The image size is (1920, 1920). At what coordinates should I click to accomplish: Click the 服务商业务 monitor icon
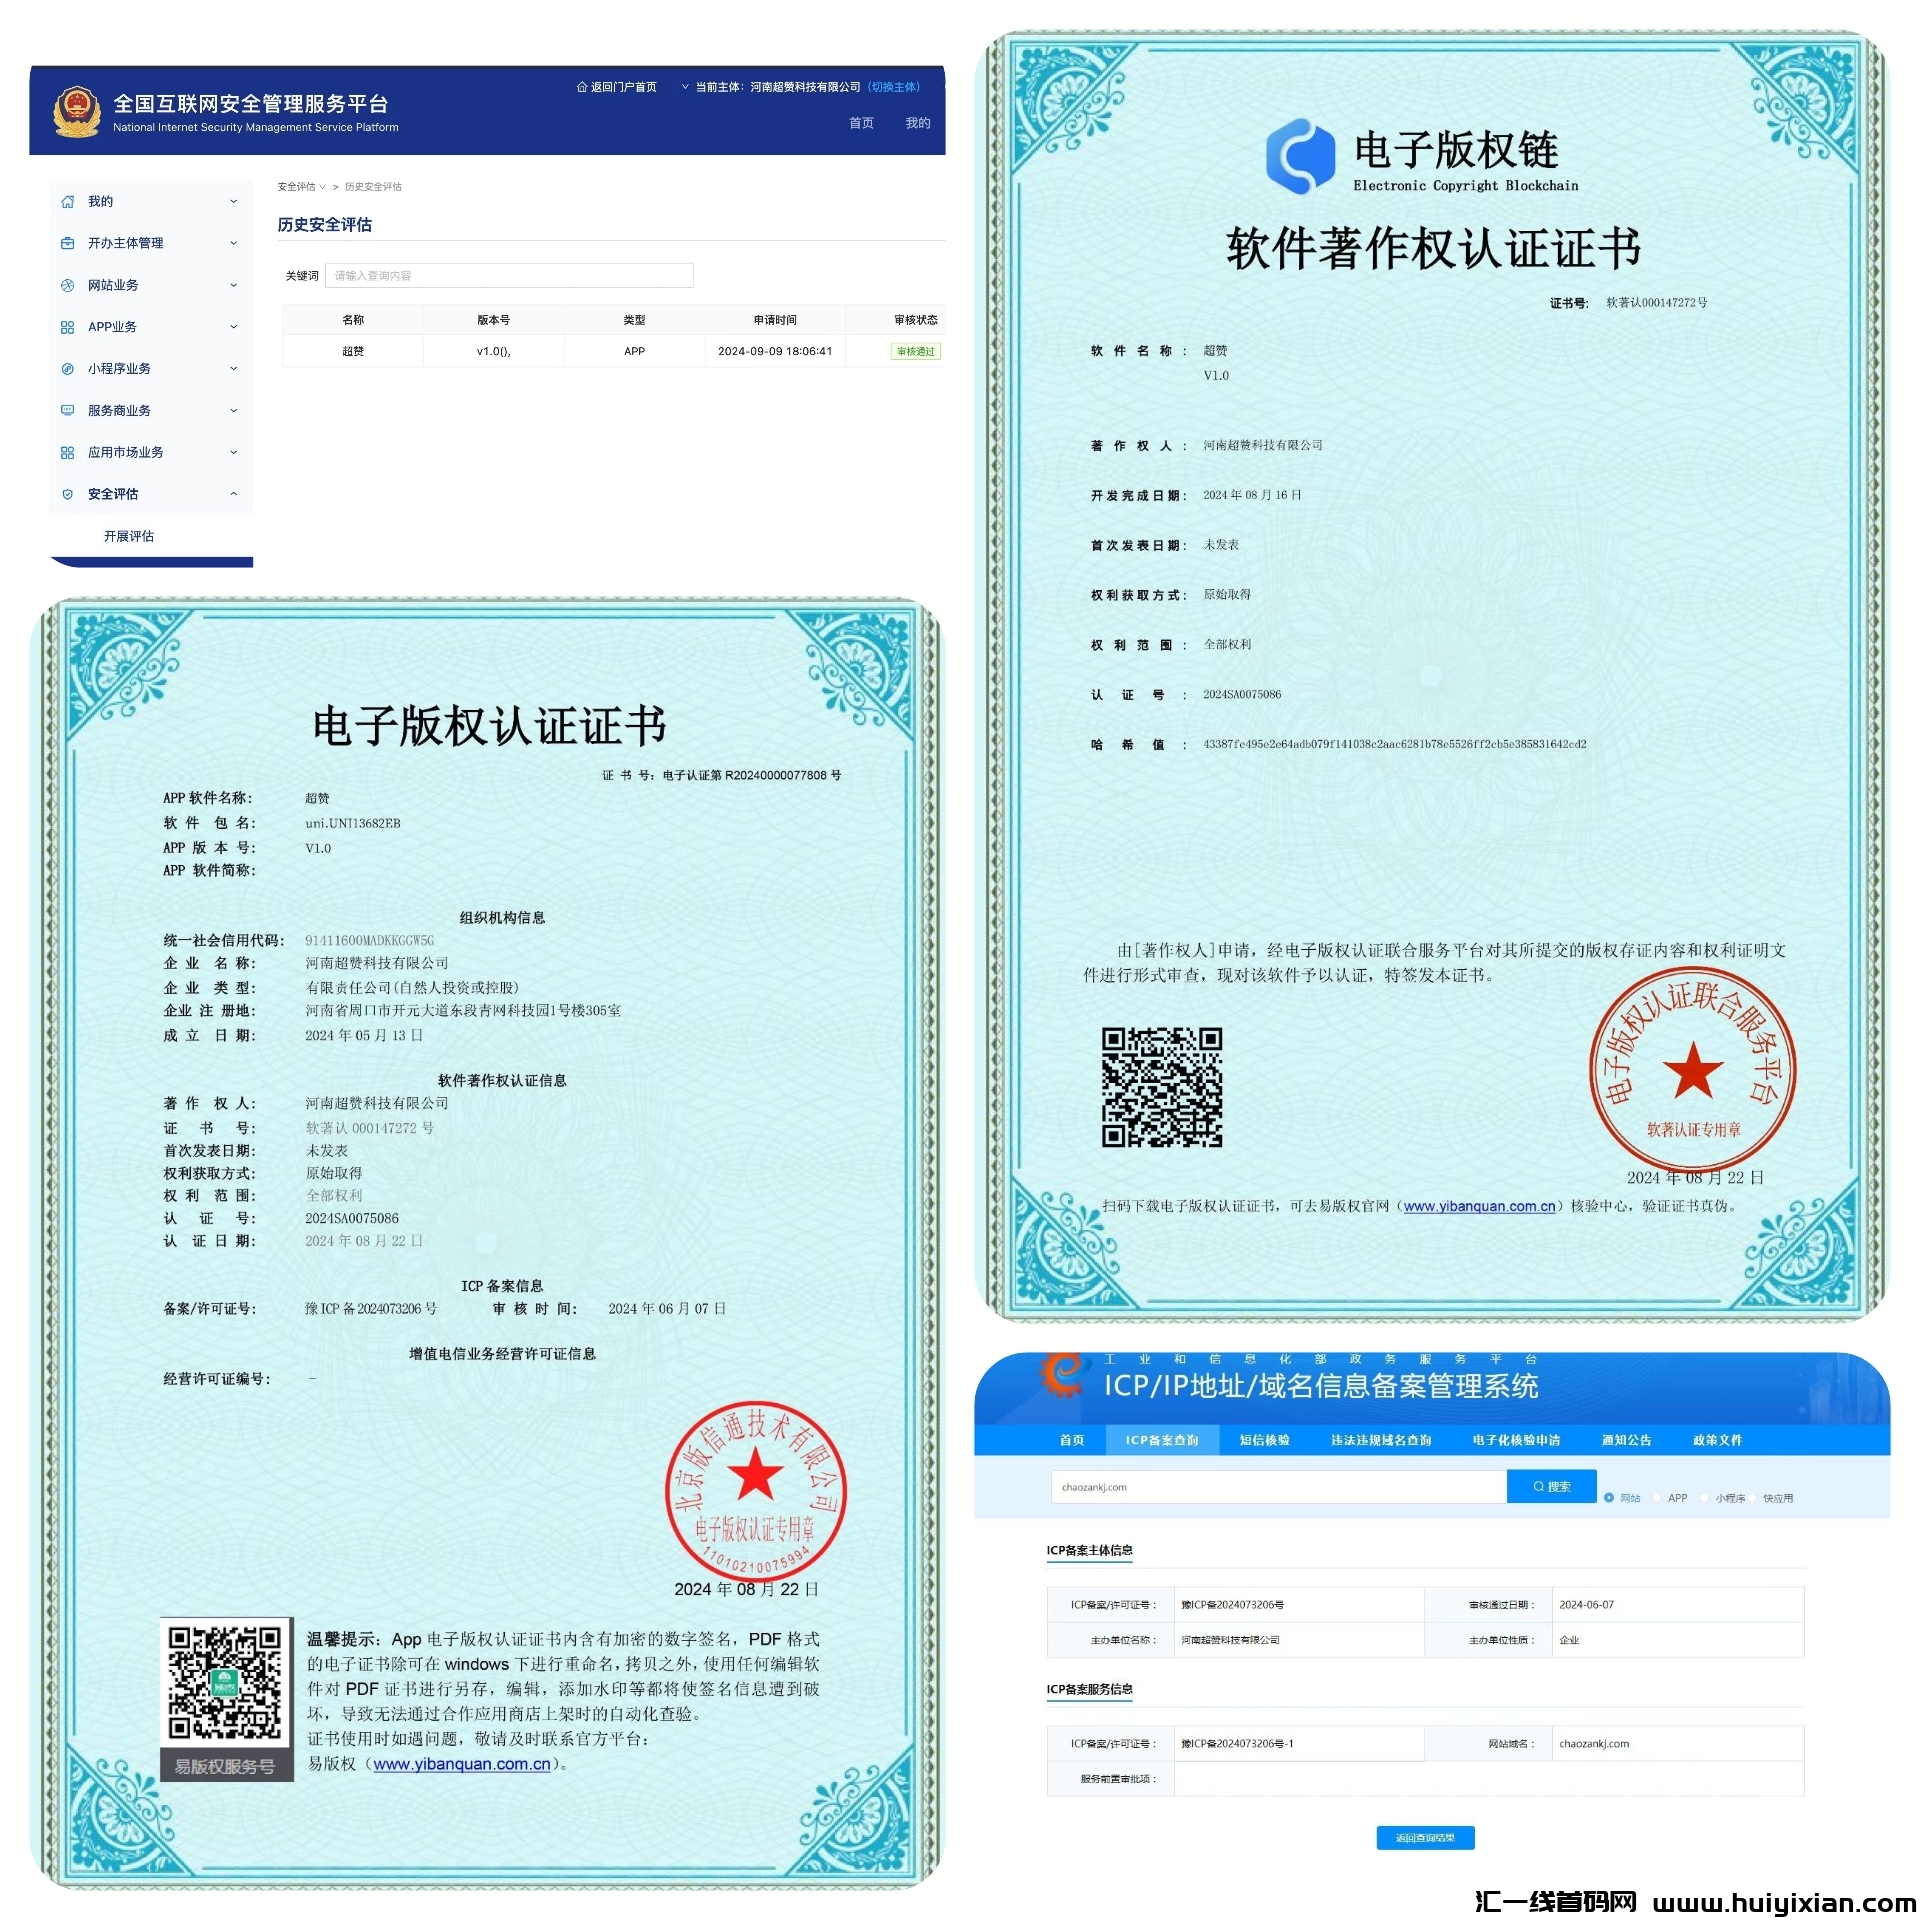pos(68,410)
